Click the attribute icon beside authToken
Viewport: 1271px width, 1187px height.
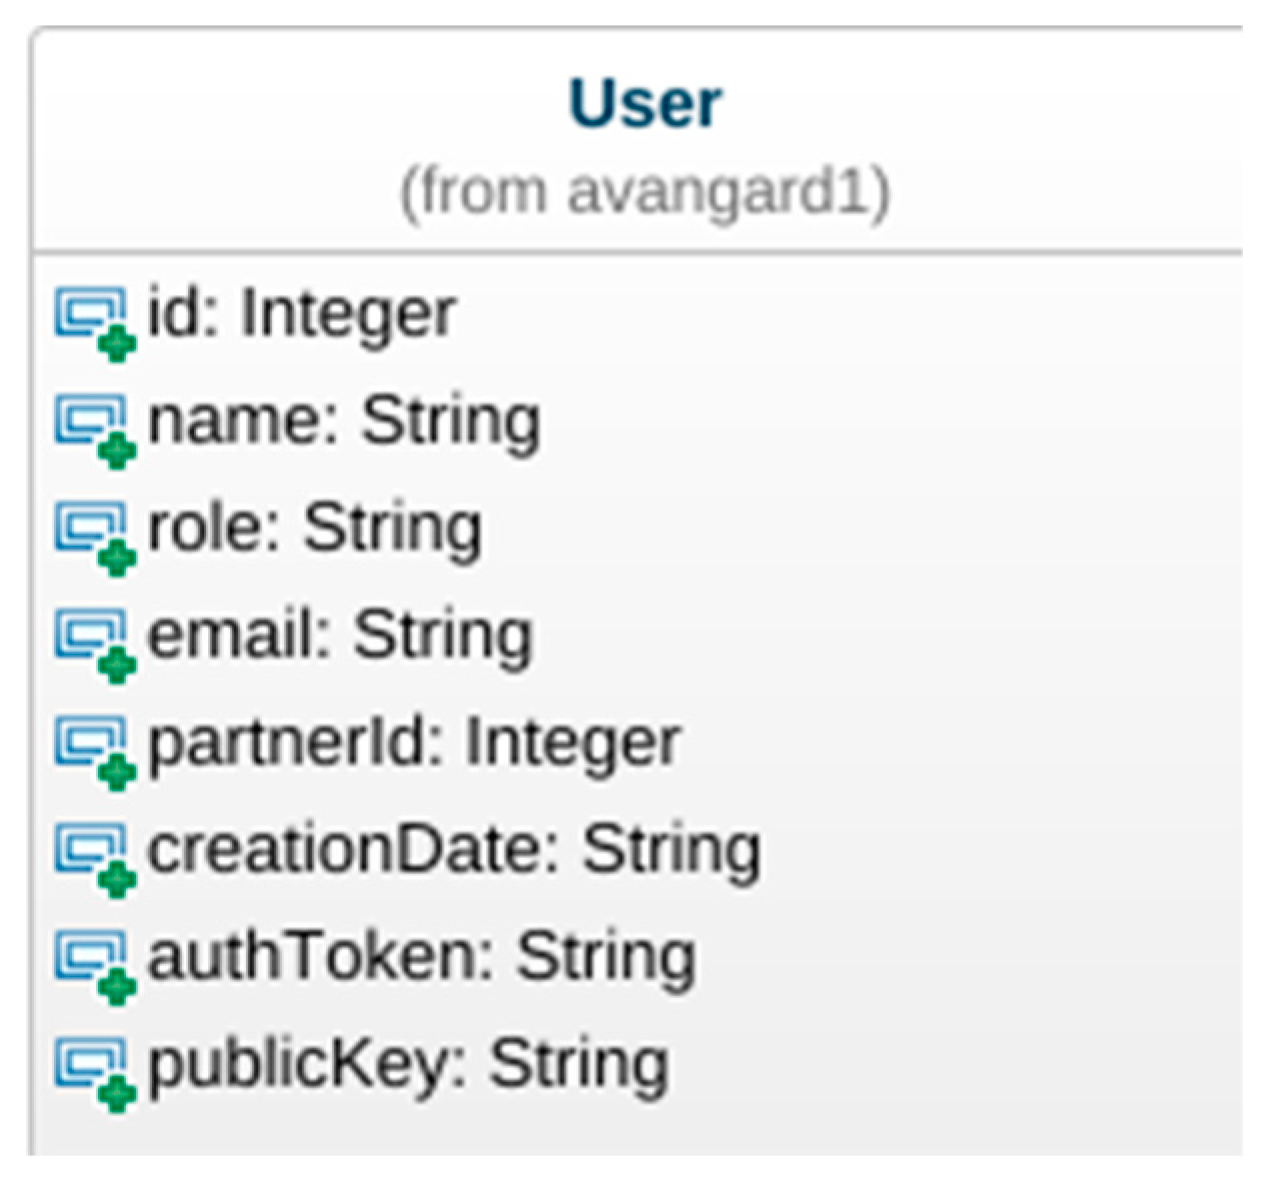tap(94, 966)
